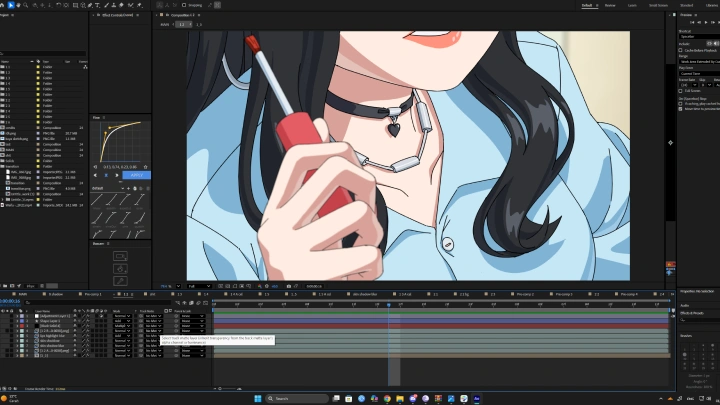Select the Hand tool
Image resolution: width=720 pixels, height=405 pixels.
coord(18,5)
